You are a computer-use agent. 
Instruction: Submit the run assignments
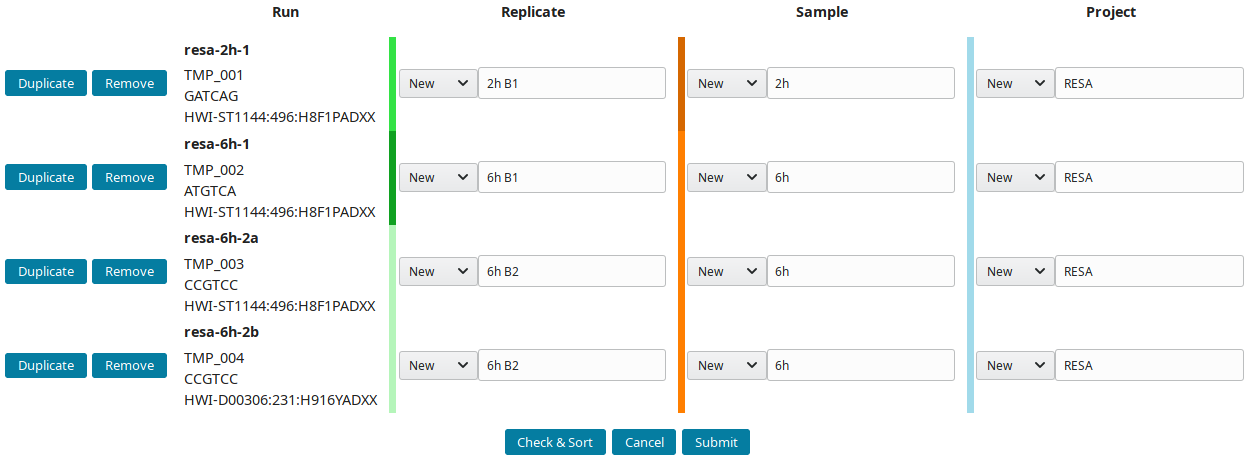tap(716, 442)
